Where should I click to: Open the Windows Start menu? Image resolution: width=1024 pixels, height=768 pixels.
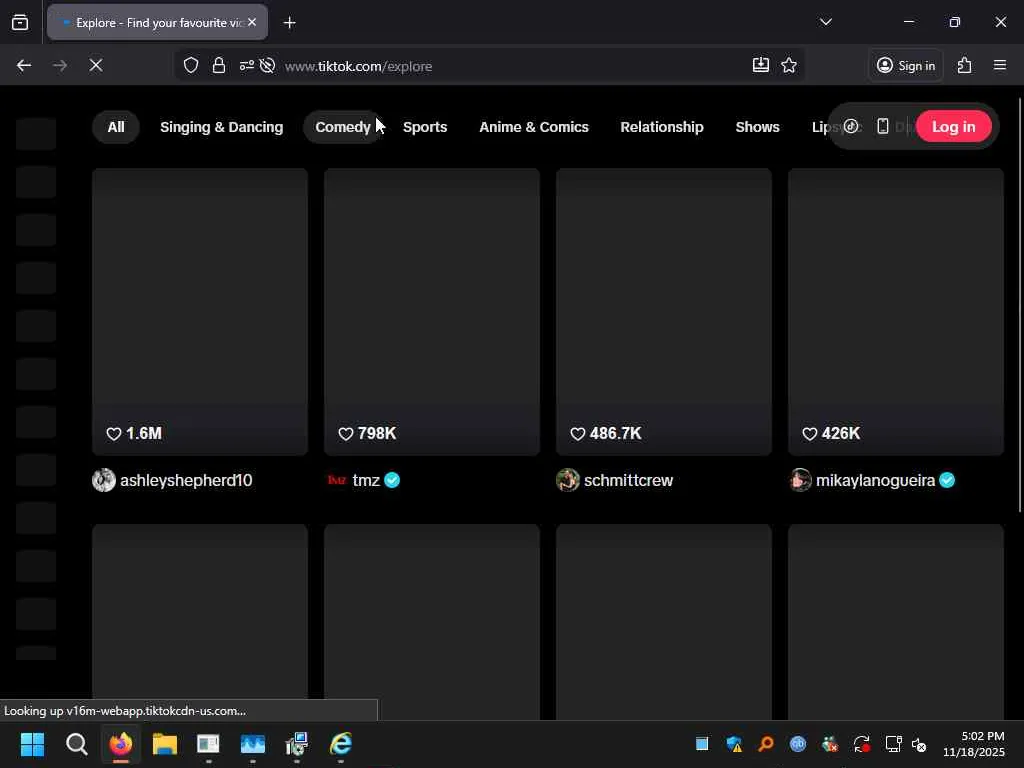pyautogui.click(x=33, y=744)
